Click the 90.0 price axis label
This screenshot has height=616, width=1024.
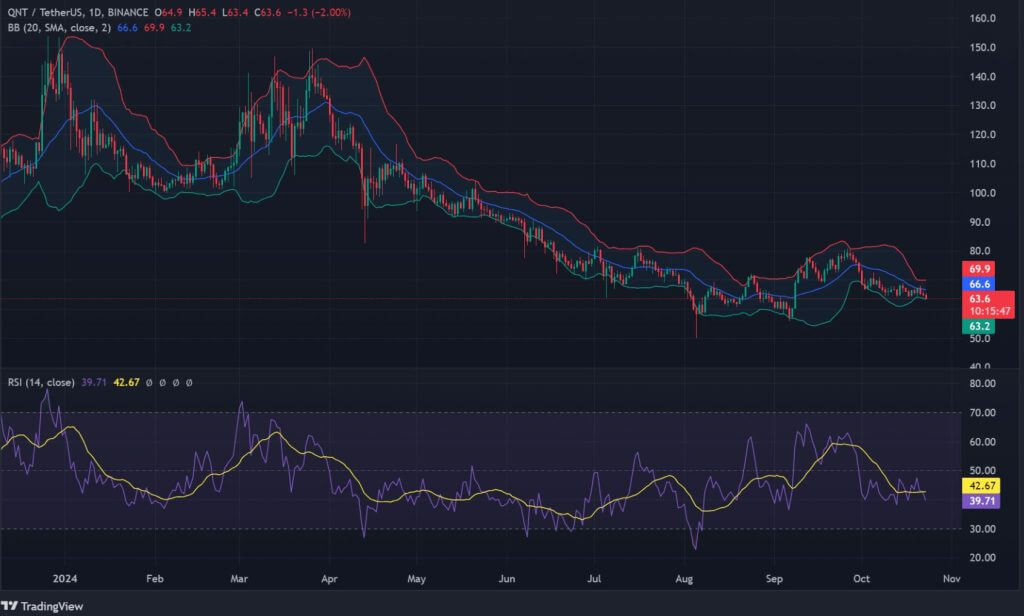[x=980, y=222]
